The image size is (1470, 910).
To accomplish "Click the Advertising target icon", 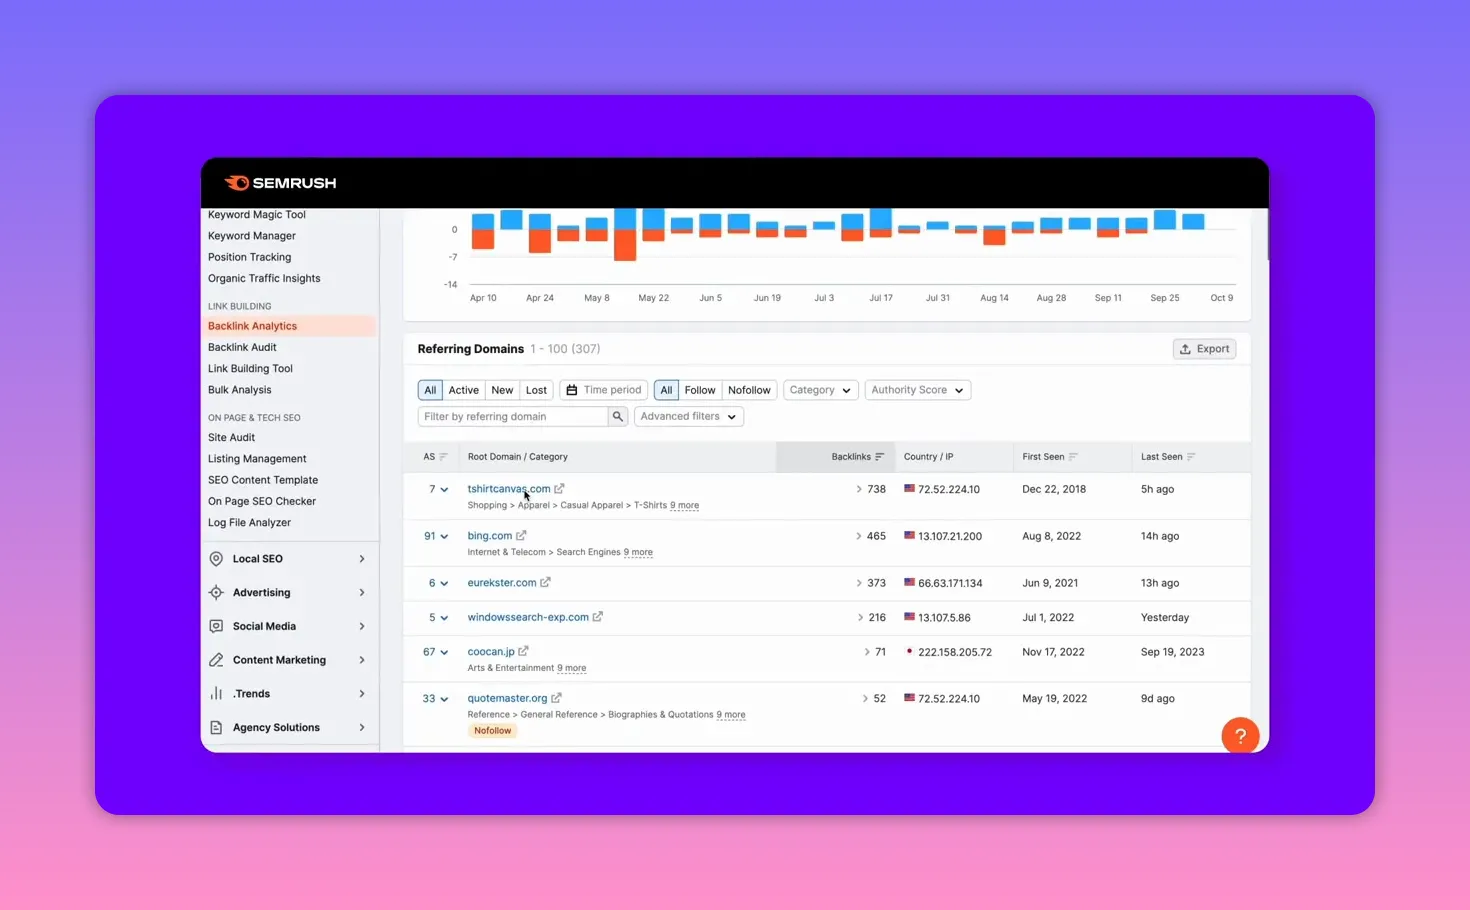I will pos(216,593).
